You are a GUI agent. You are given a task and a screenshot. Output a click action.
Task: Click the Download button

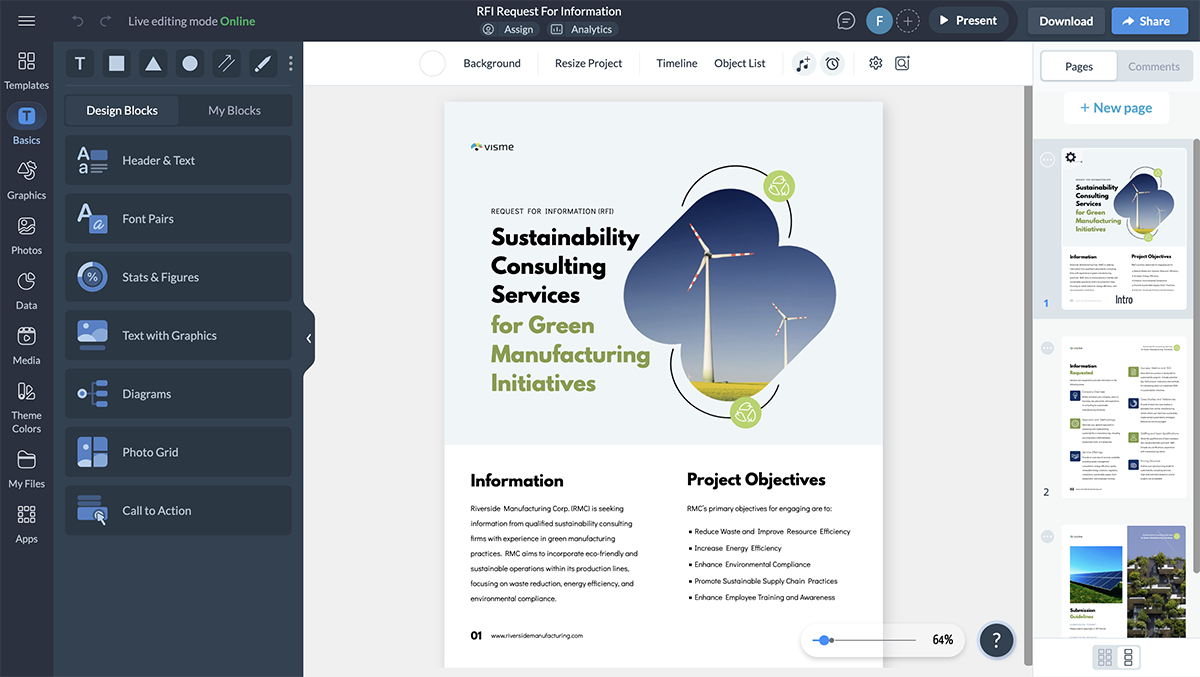(x=1065, y=21)
